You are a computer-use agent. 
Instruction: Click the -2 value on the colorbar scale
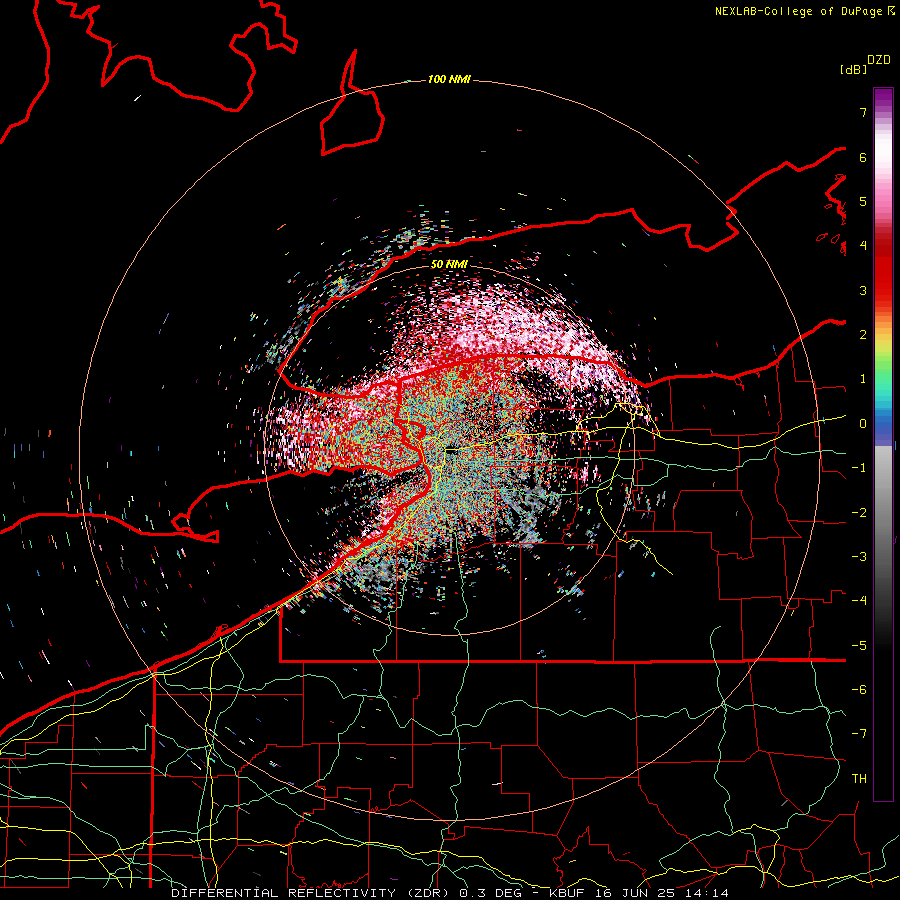tap(859, 513)
